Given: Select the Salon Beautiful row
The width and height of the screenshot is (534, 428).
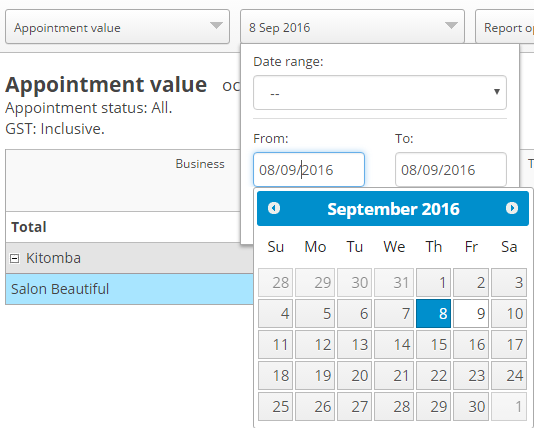Looking at the screenshot, I should click(129, 289).
